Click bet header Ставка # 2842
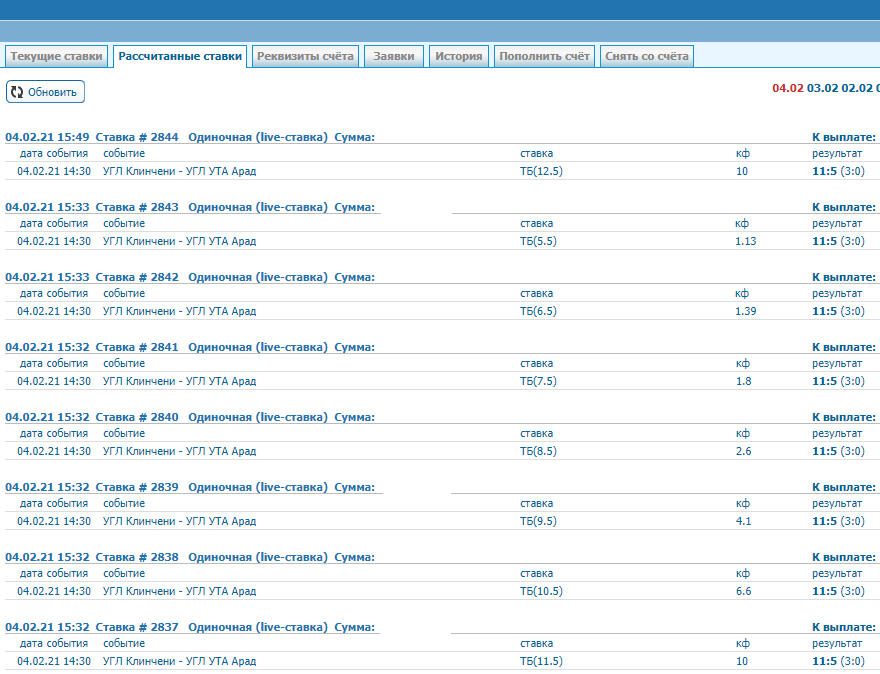 pyautogui.click(x=137, y=277)
